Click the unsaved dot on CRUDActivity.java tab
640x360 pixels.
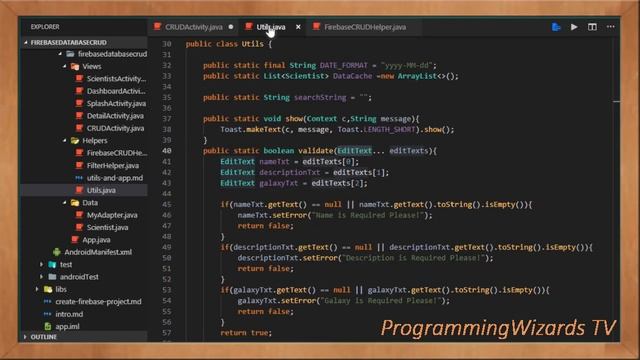[231, 27]
